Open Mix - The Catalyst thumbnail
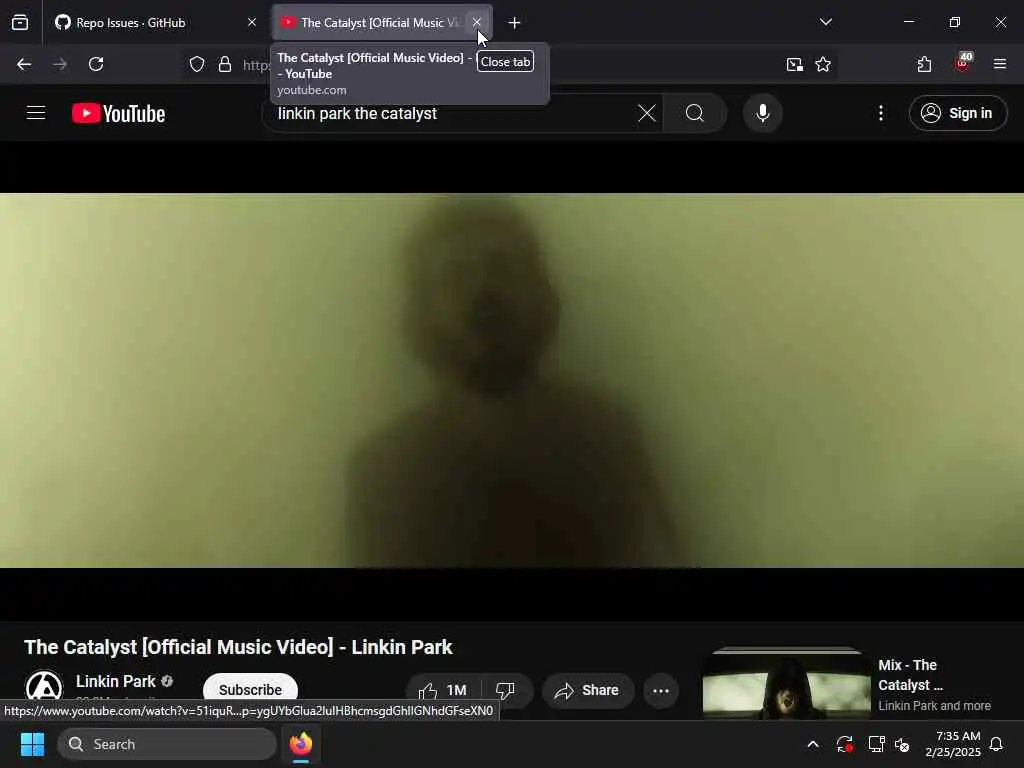This screenshot has height=768, width=1024. [x=786, y=683]
